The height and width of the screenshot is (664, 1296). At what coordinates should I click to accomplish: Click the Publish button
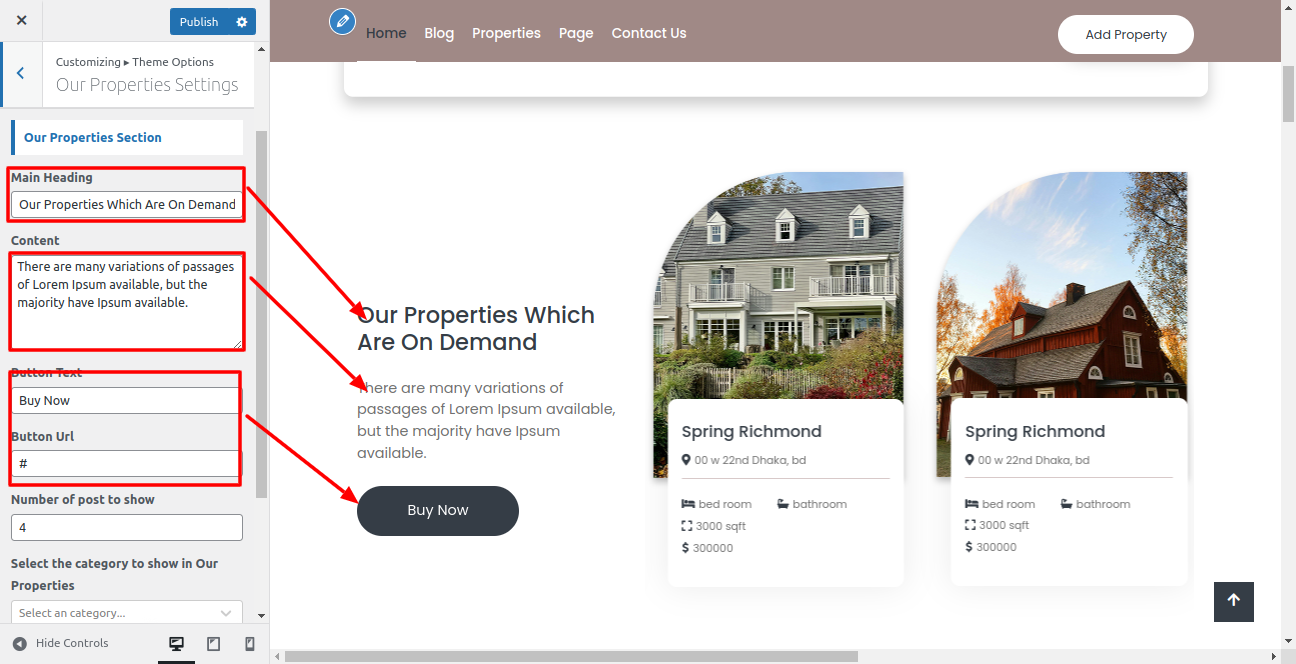(199, 21)
